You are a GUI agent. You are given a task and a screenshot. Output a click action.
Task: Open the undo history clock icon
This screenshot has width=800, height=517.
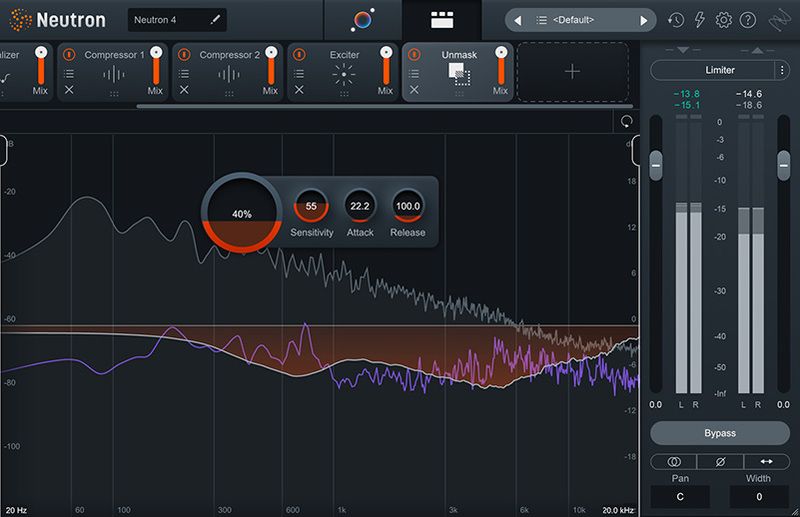[x=676, y=20]
